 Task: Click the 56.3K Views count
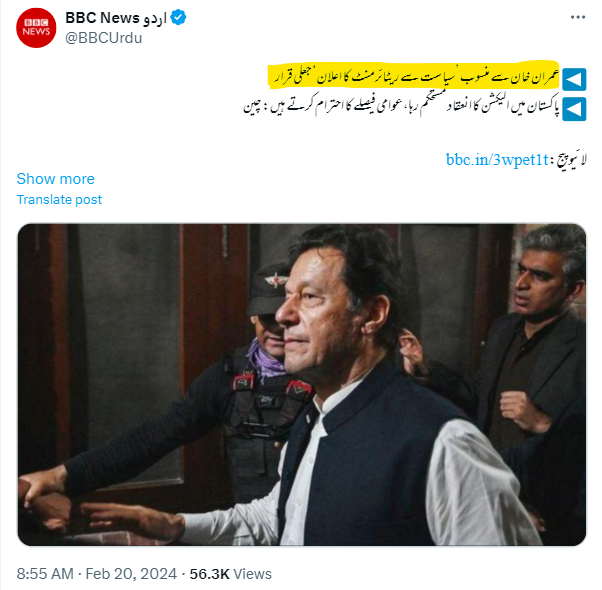click(230, 574)
